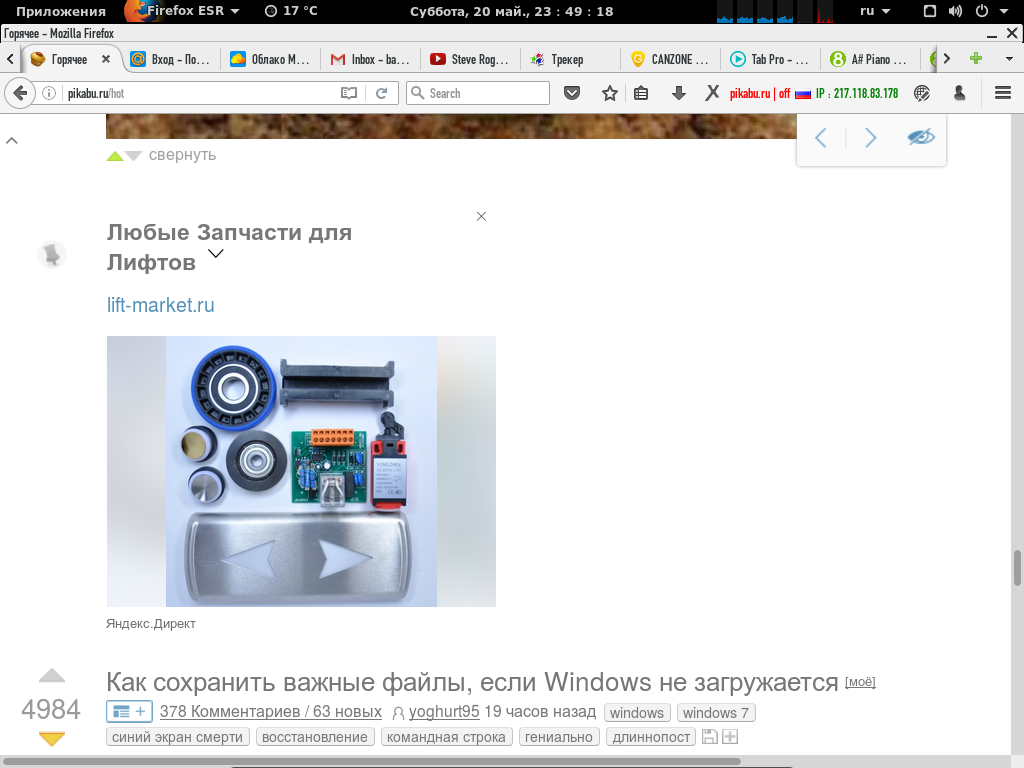The width and height of the screenshot is (1024, 768).
Task: Open the downloads arrow icon
Action: point(679,93)
